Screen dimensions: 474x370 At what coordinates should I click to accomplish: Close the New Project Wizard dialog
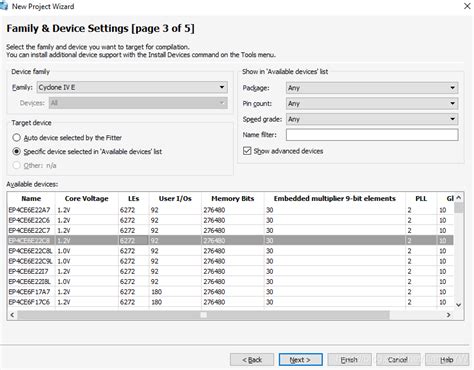coord(467,6)
